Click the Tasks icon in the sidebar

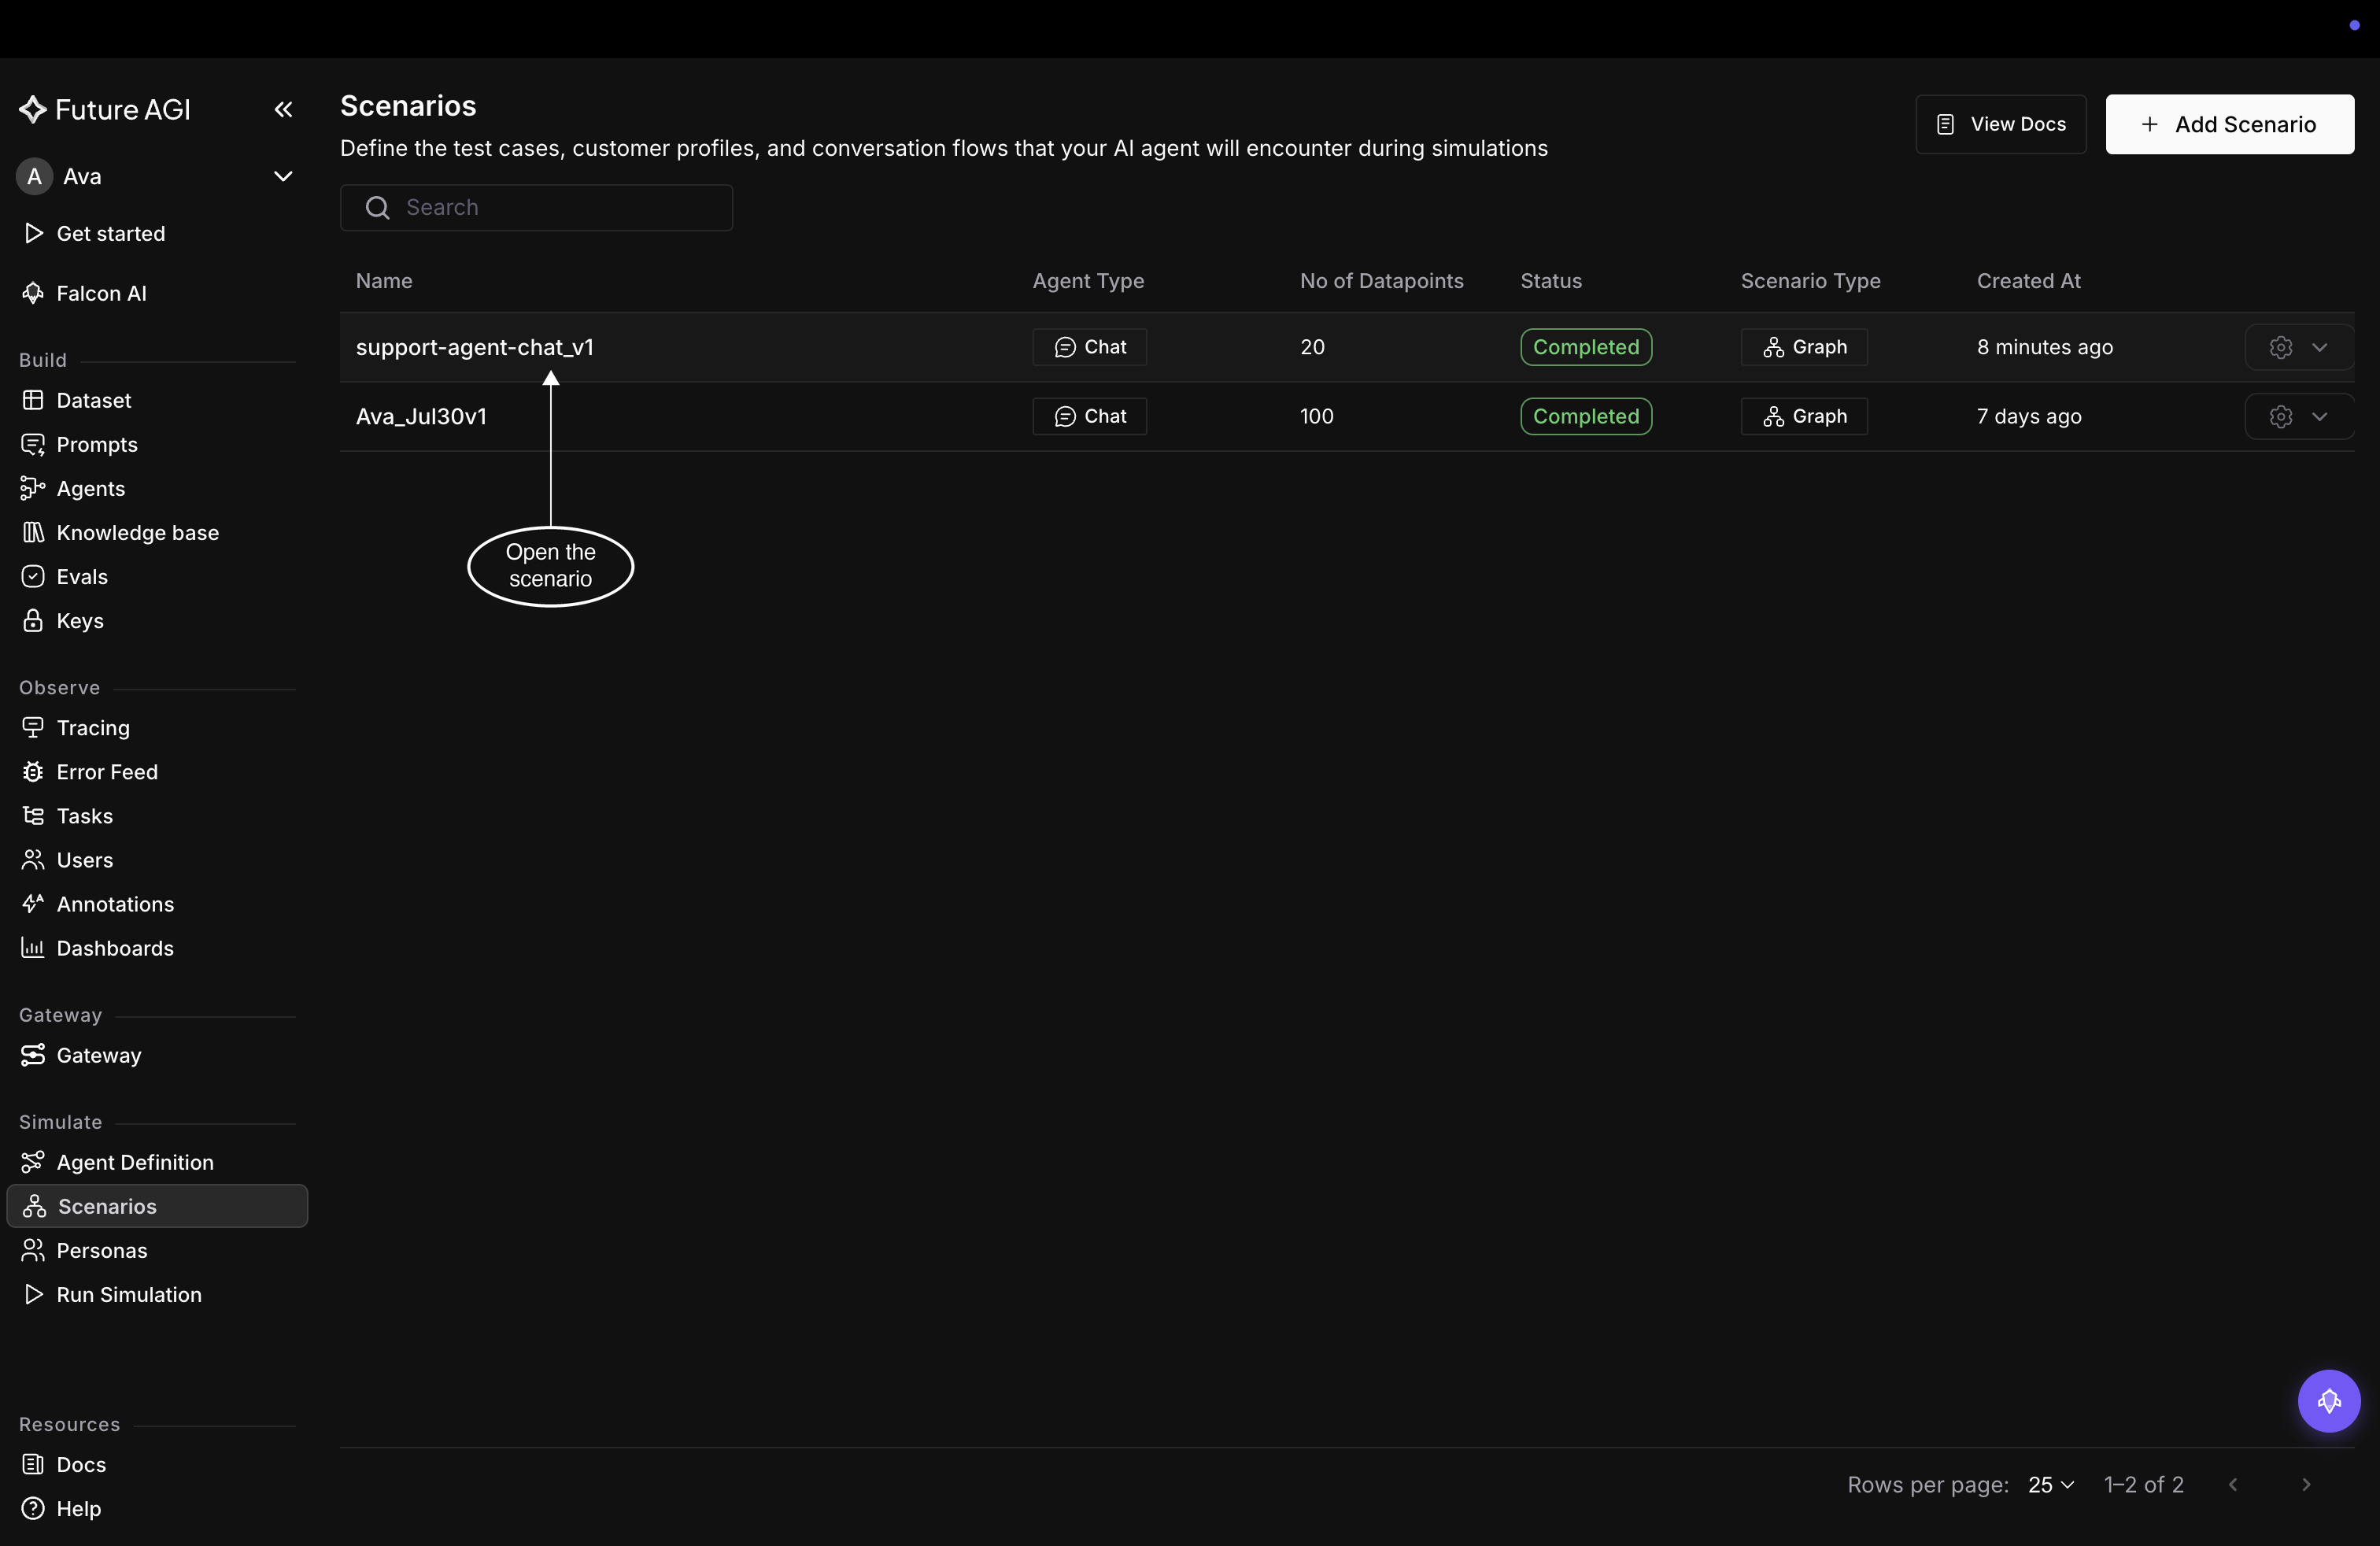(33, 815)
